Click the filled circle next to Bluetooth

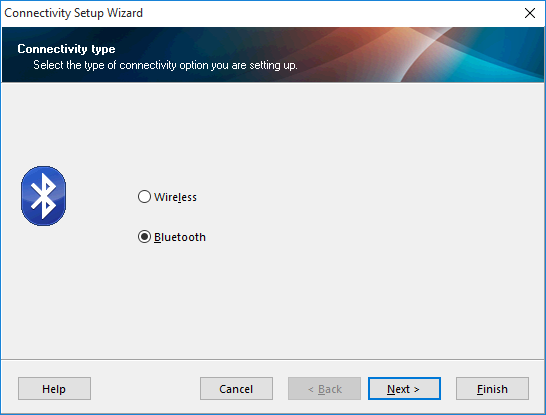point(144,237)
